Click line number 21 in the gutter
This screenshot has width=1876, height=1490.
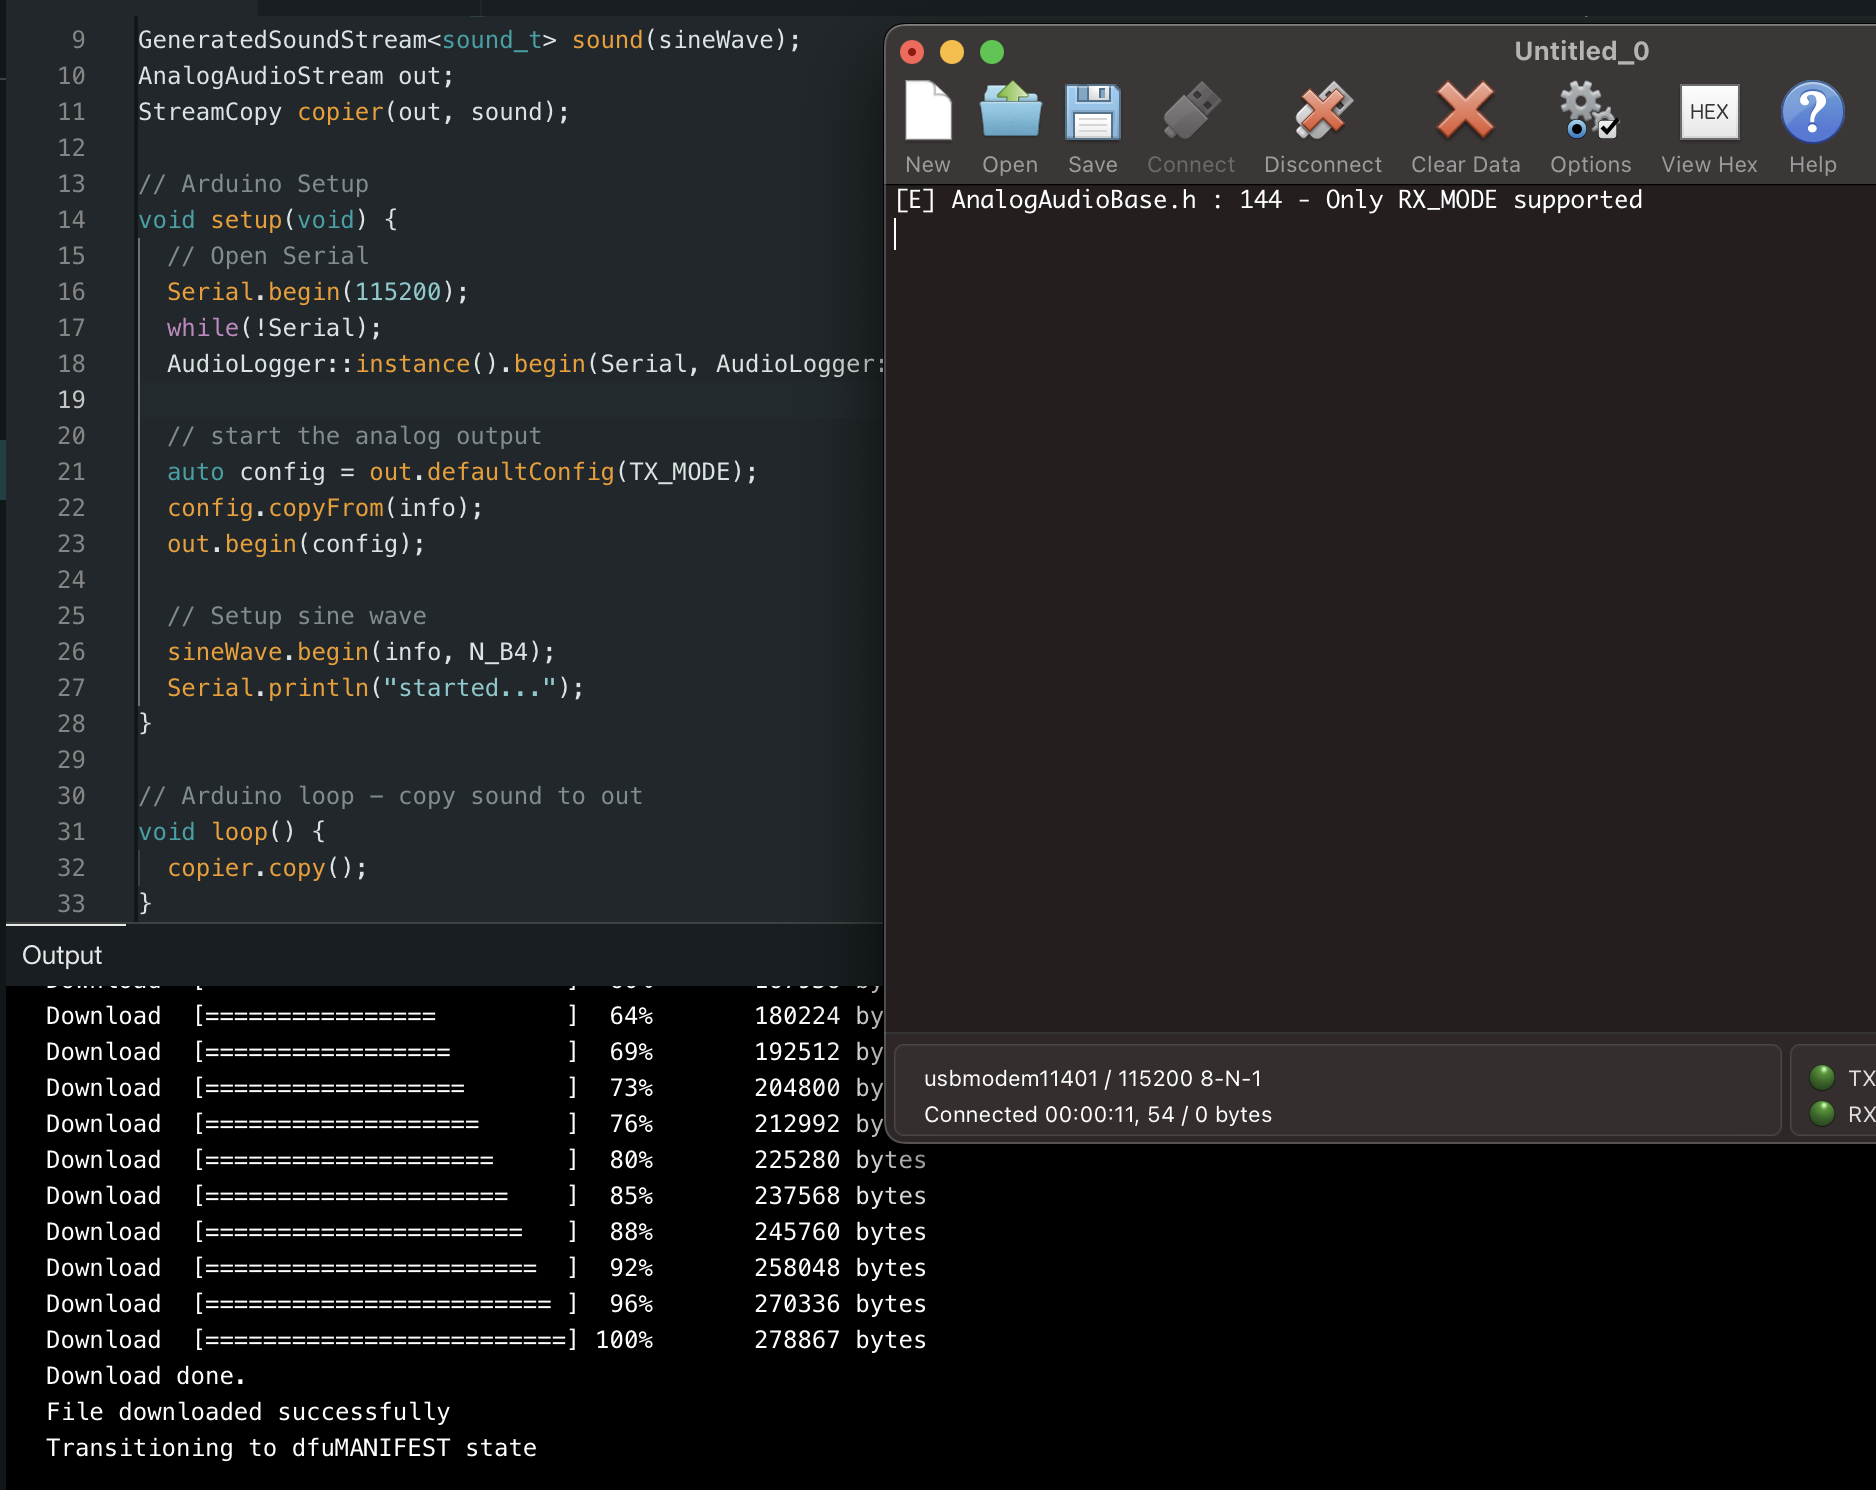(x=71, y=471)
